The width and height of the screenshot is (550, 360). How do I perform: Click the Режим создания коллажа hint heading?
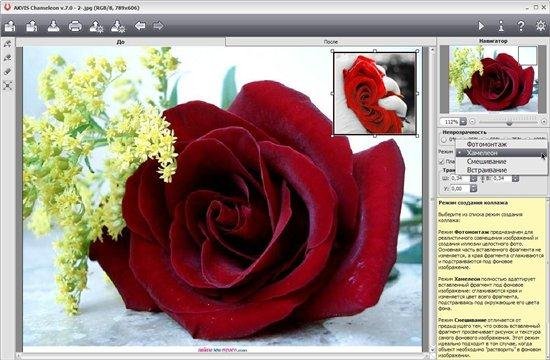pos(473,203)
